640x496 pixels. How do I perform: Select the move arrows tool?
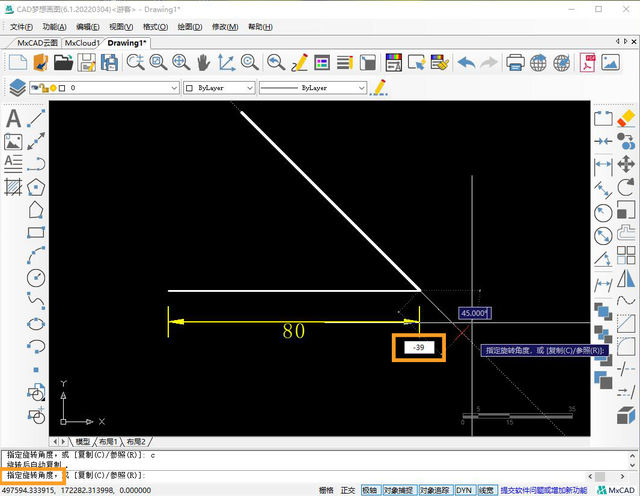coord(626,164)
